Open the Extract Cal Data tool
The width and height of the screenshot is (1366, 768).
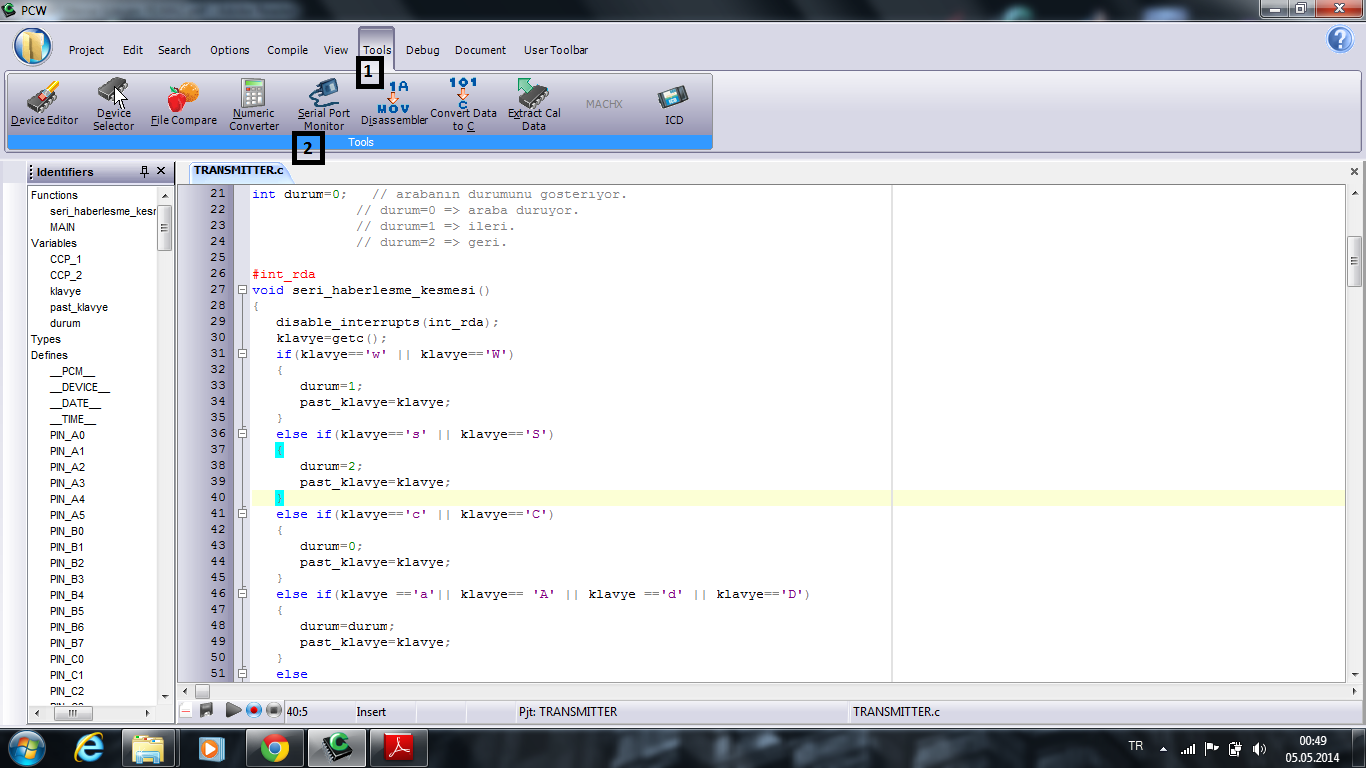click(x=534, y=104)
